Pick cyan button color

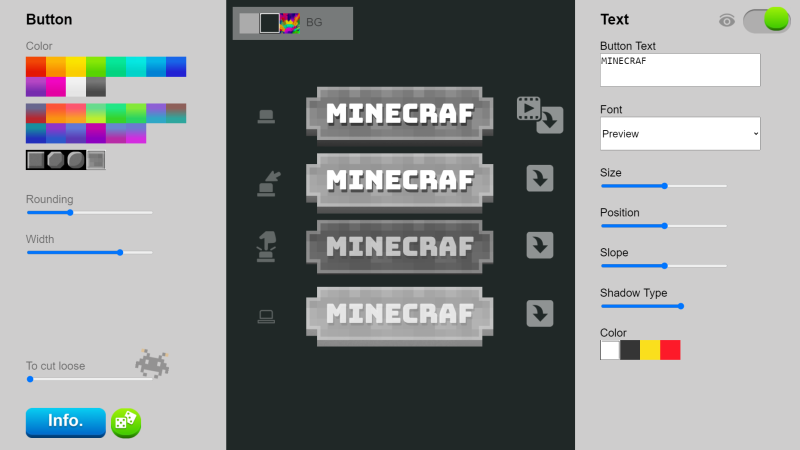[x=136, y=67]
